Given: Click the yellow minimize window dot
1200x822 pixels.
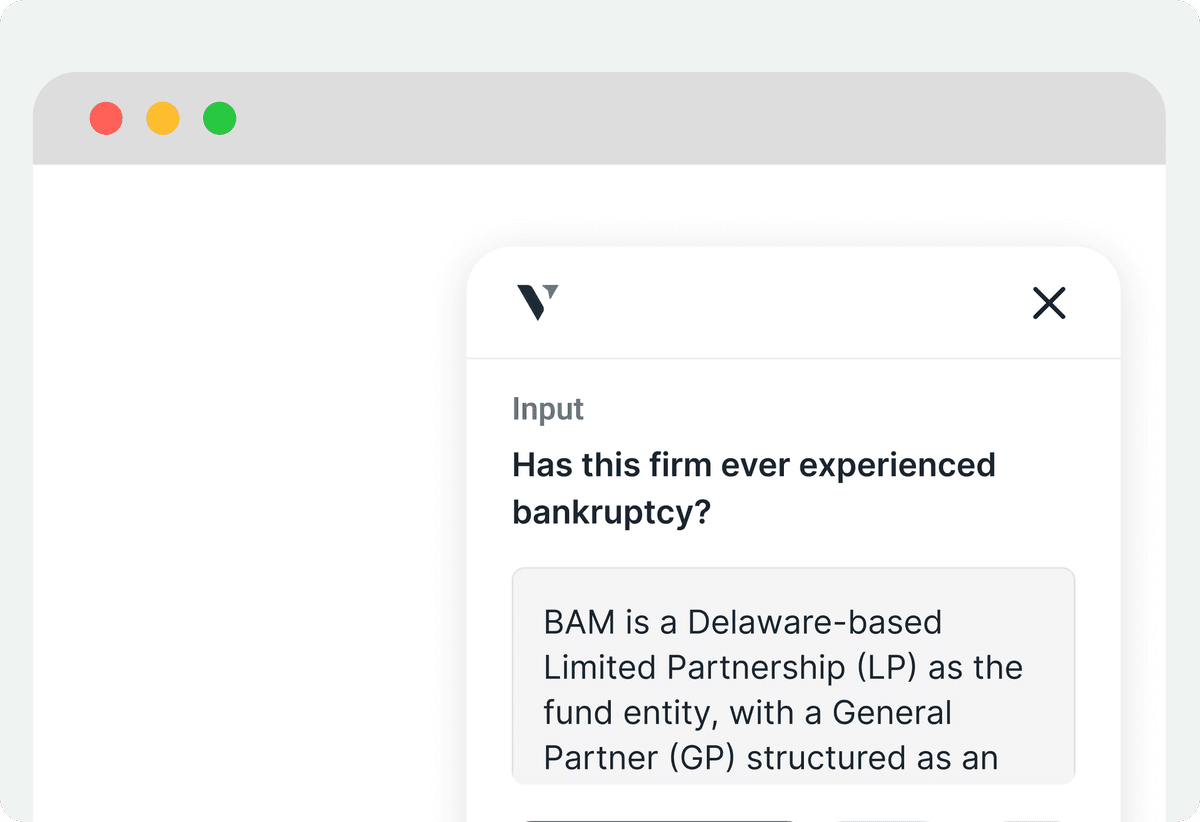Looking at the screenshot, I should click(x=163, y=119).
